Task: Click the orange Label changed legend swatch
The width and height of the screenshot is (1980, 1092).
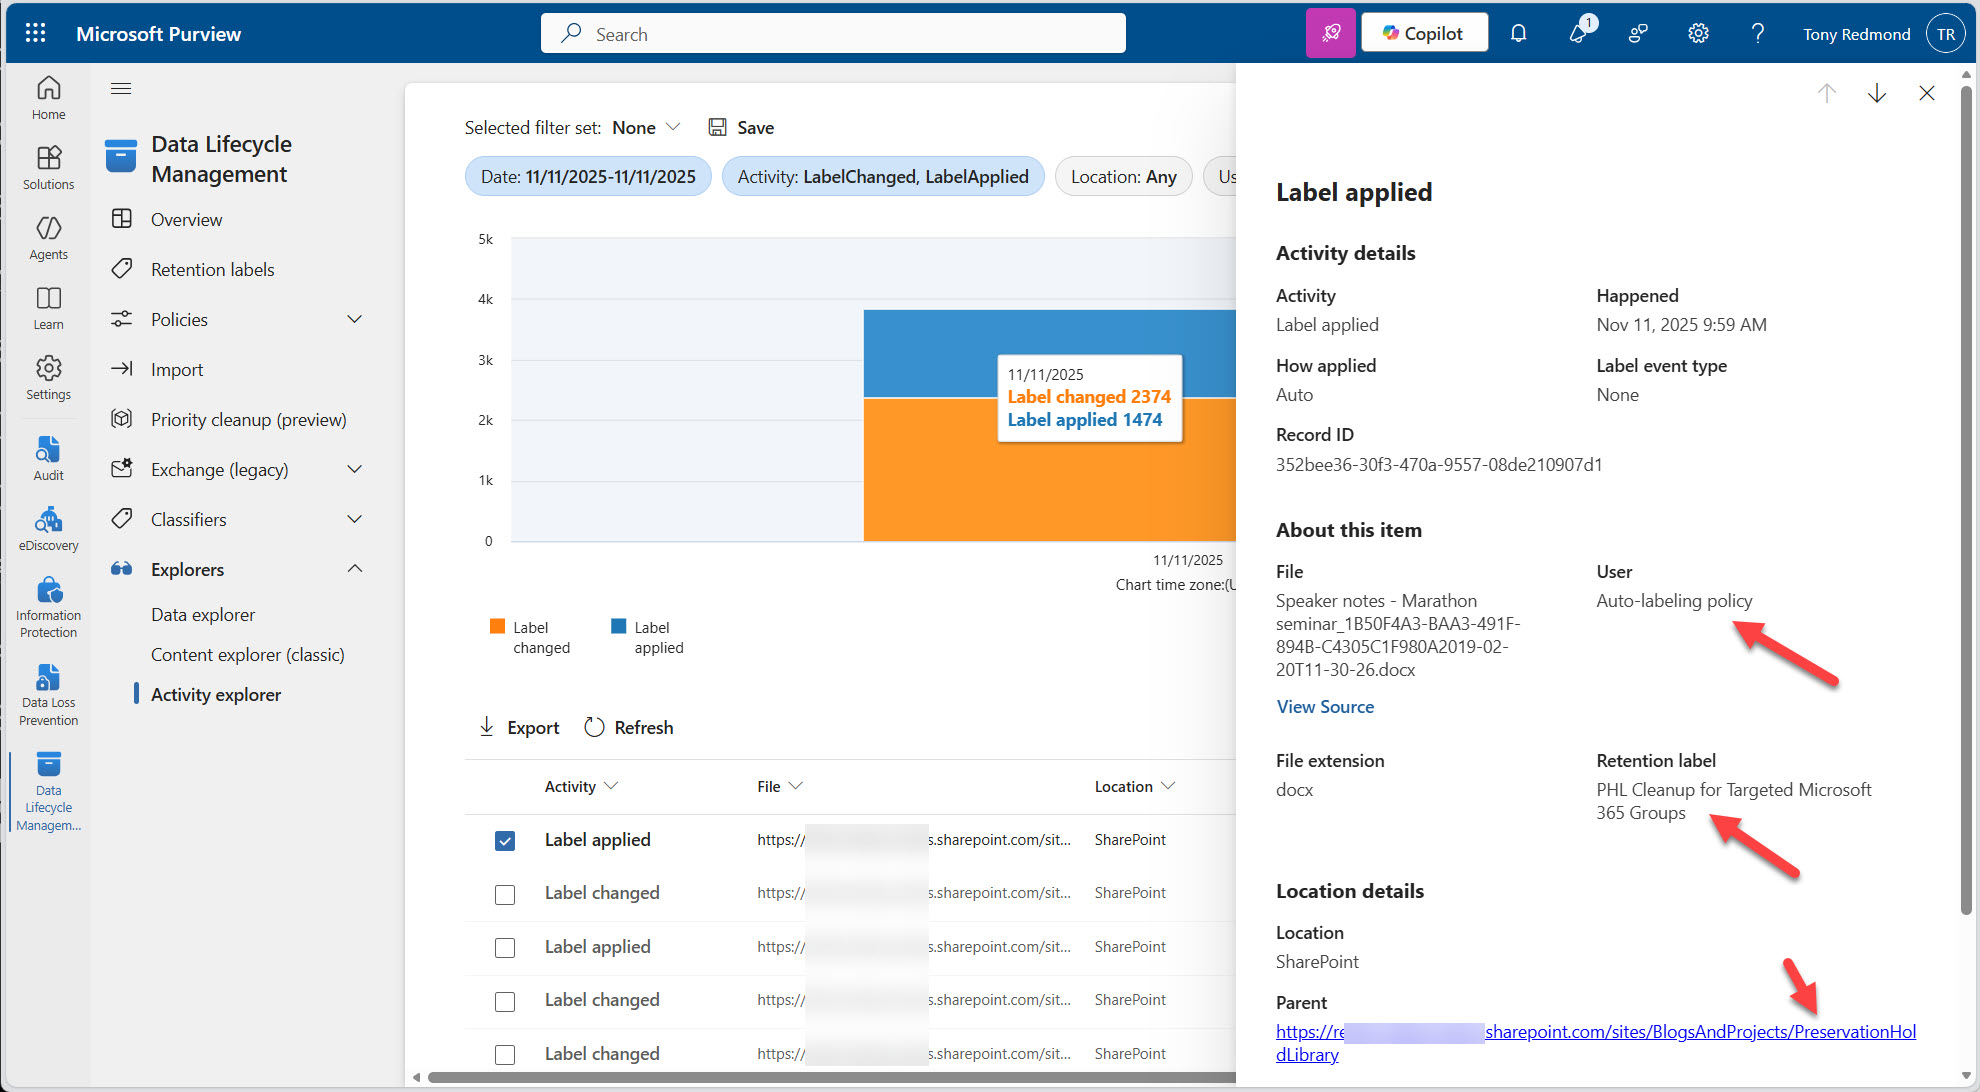Action: (497, 627)
